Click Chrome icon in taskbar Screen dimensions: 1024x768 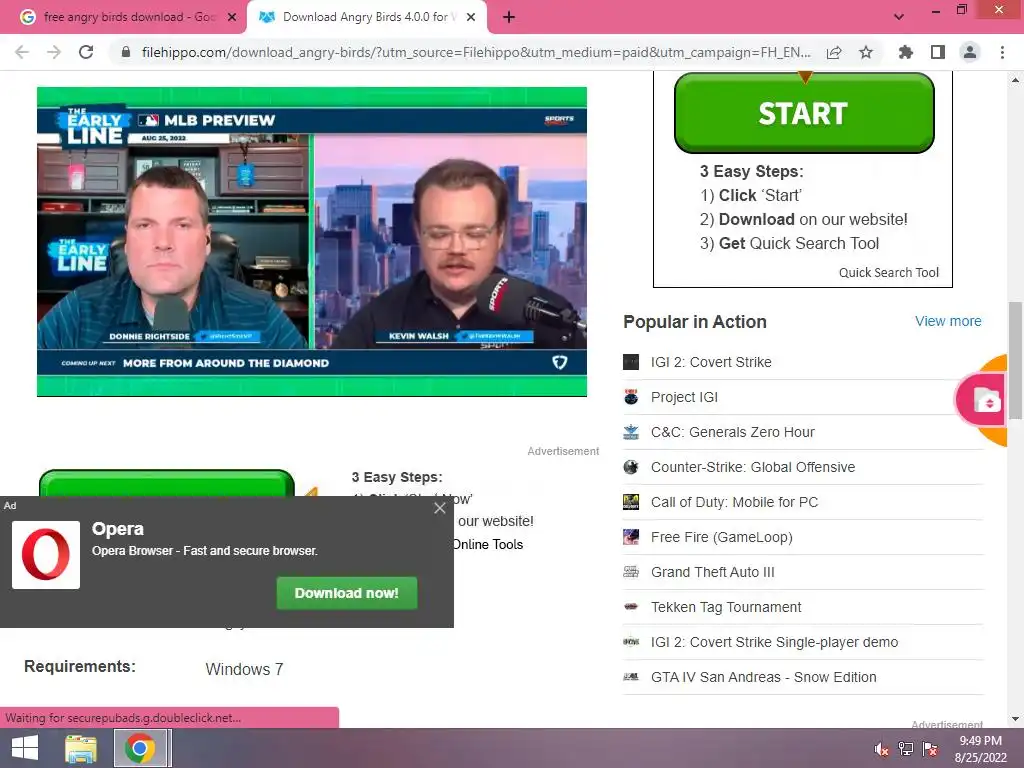coord(140,748)
